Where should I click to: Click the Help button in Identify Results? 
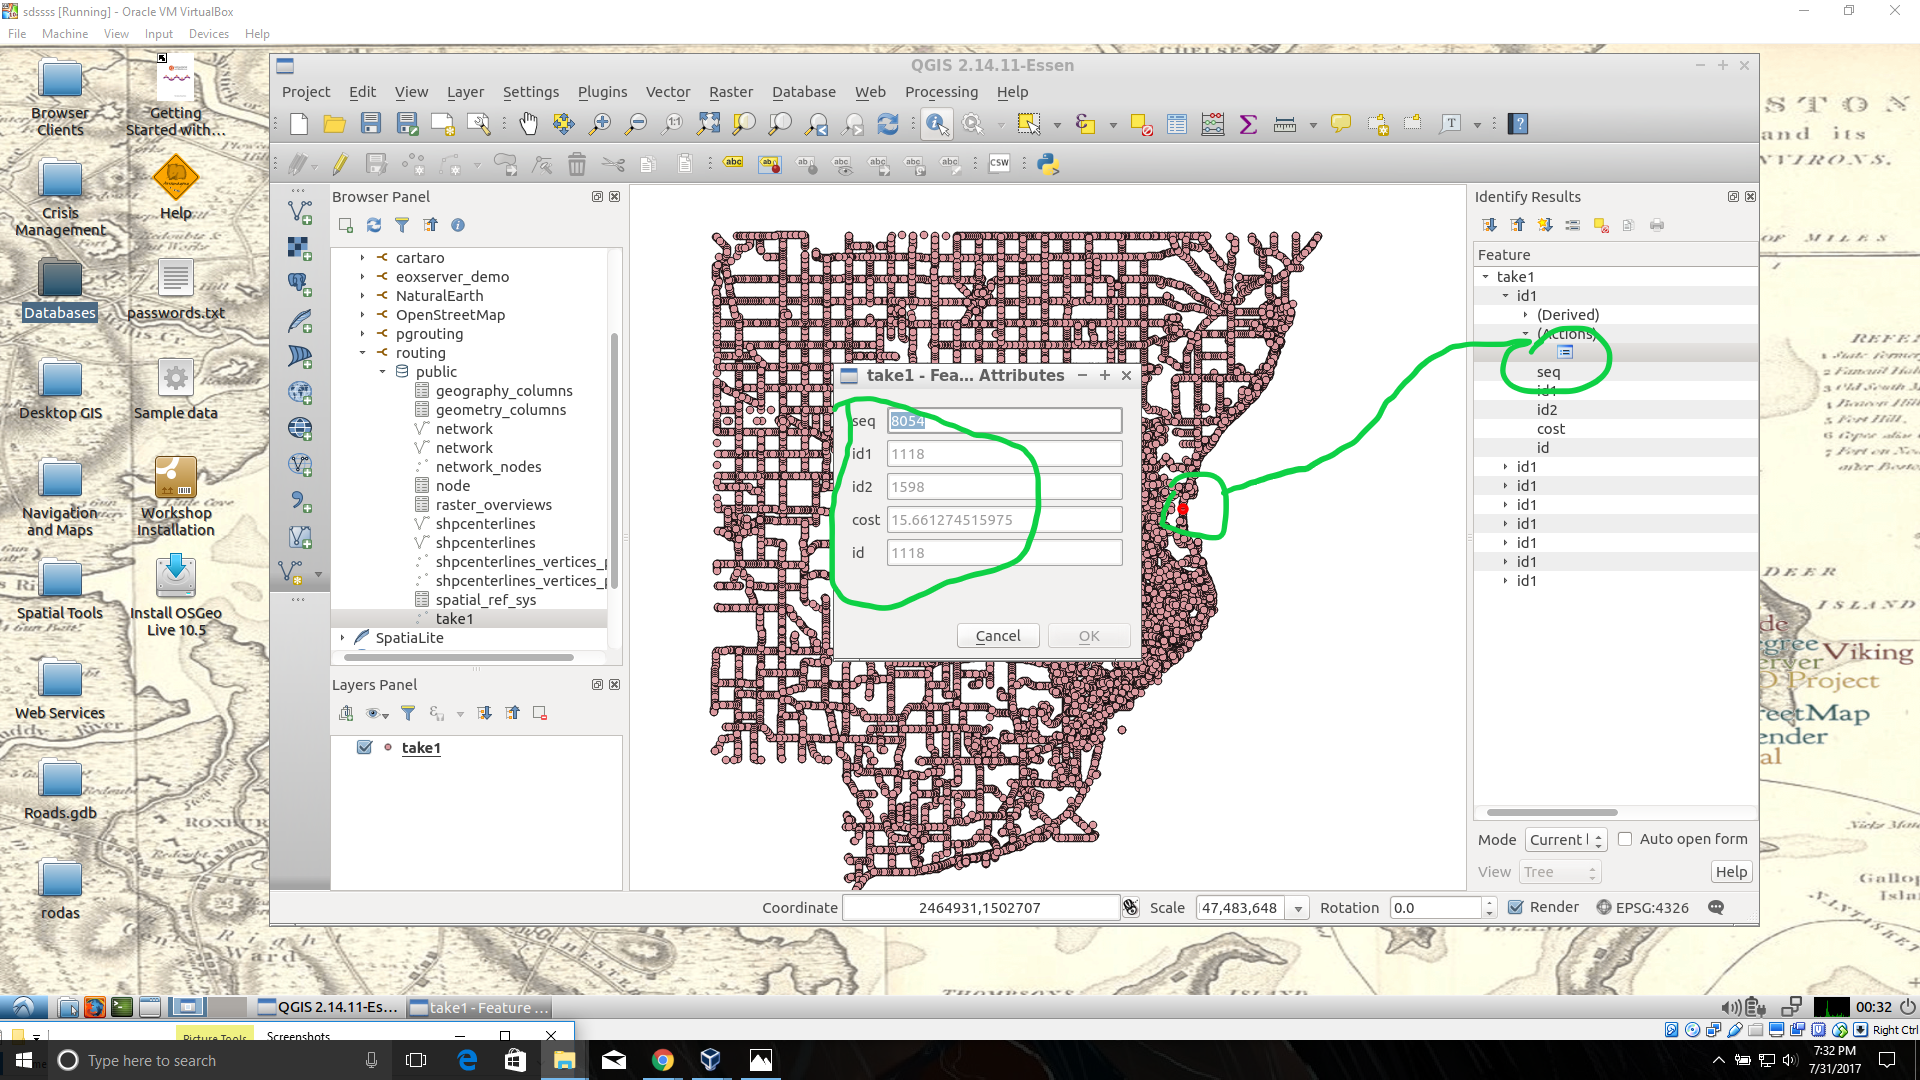coord(1731,872)
